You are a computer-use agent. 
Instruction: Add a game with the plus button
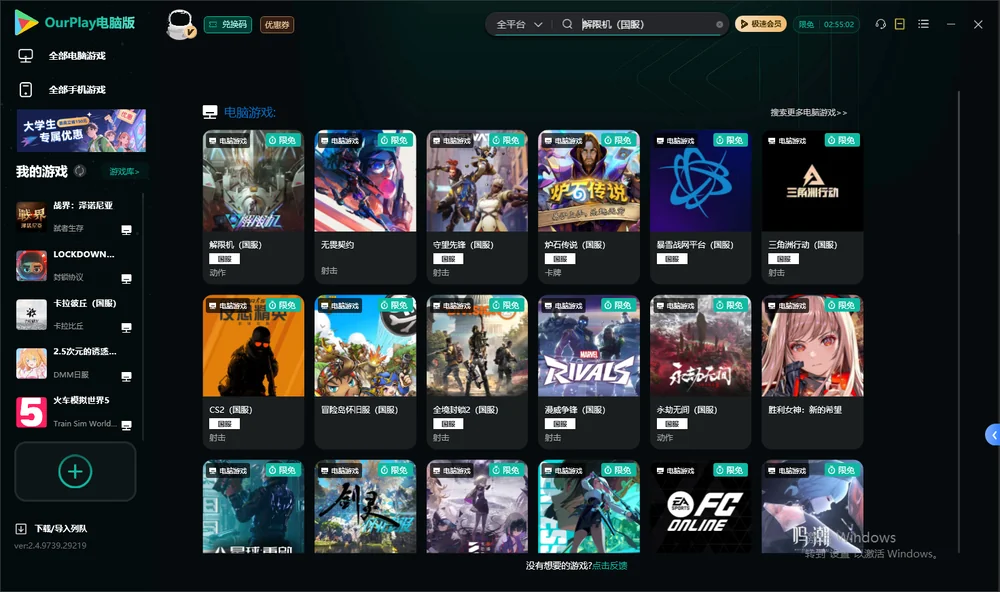coord(75,471)
